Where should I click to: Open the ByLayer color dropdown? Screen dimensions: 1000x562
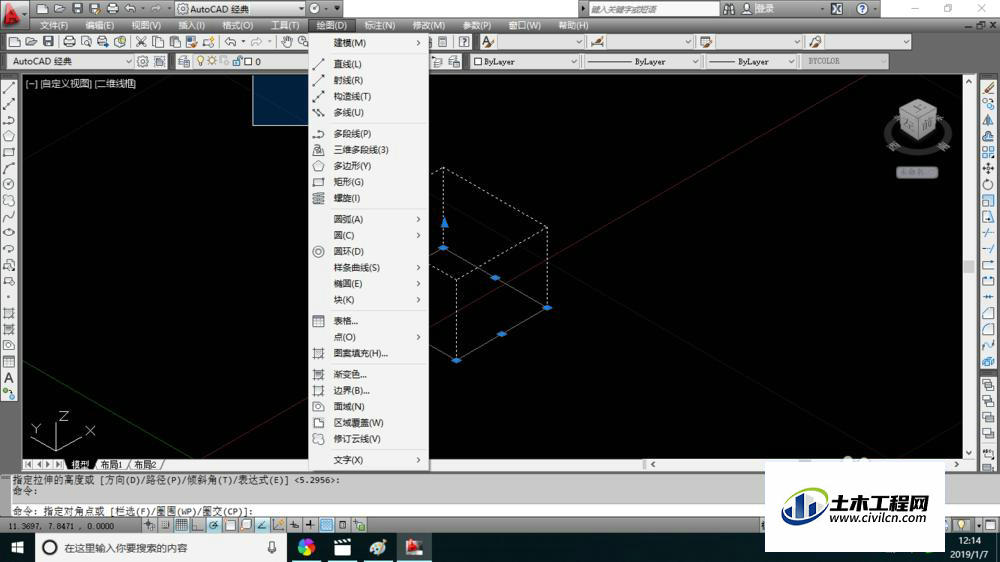click(x=525, y=62)
